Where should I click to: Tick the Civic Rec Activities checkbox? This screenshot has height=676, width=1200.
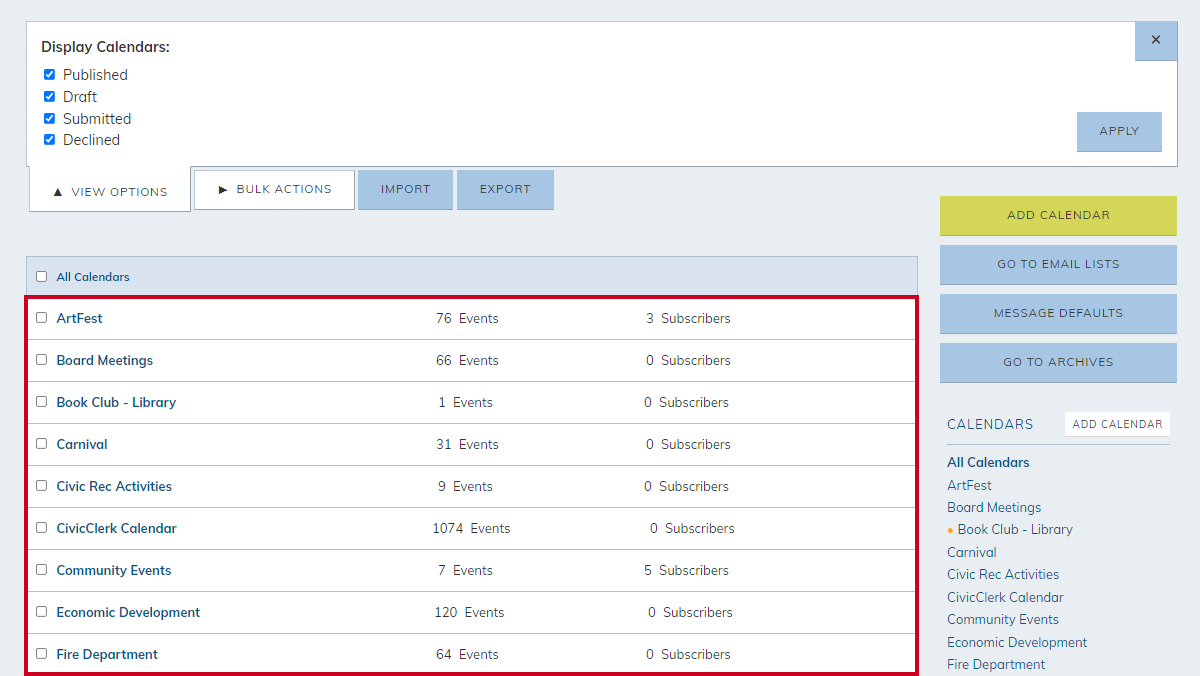pyautogui.click(x=41, y=486)
